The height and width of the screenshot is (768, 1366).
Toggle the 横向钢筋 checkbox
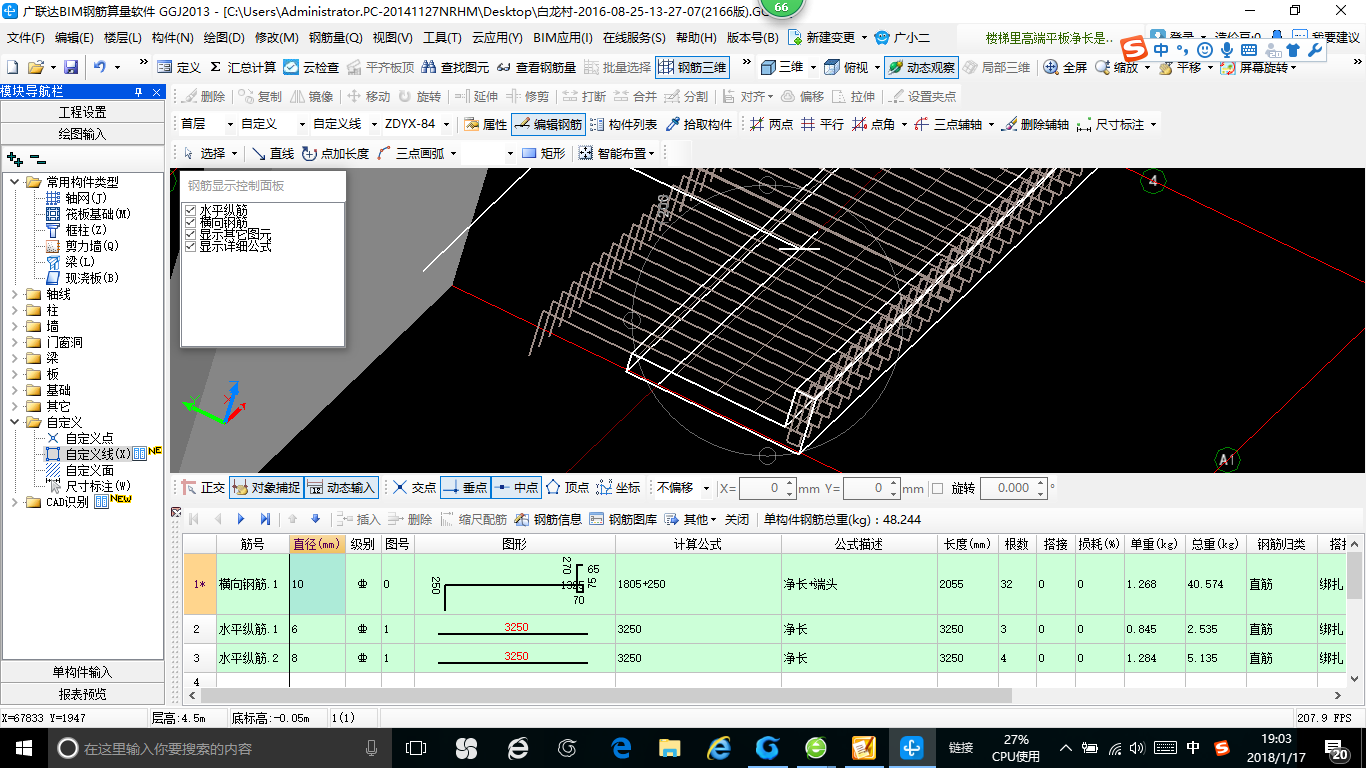(x=191, y=222)
